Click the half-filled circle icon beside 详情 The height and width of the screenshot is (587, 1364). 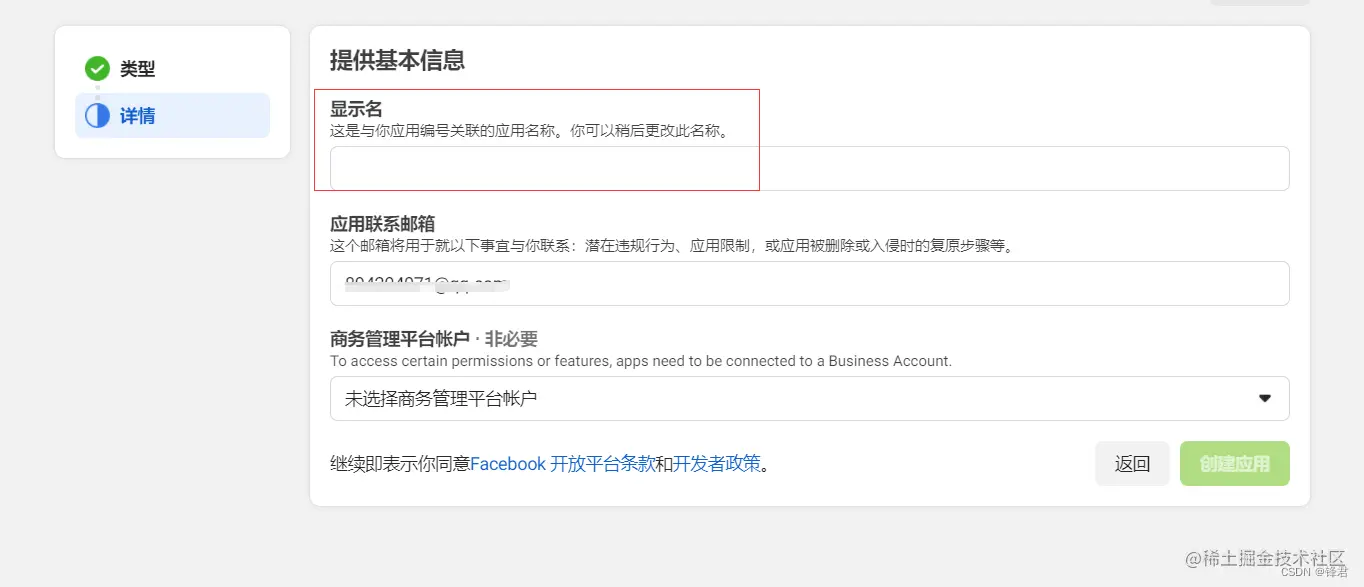coord(97,116)
